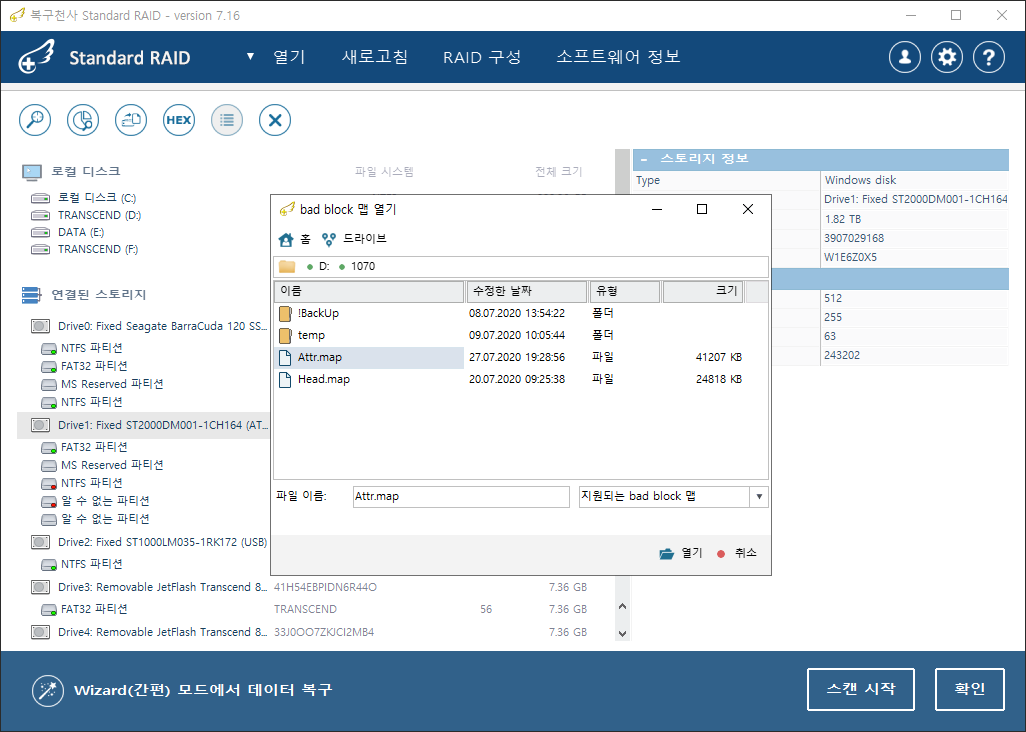This screenshot has height=732, width=1026.
Task: Click the 드라이브 link in dialog
Action: click(365, 239)
